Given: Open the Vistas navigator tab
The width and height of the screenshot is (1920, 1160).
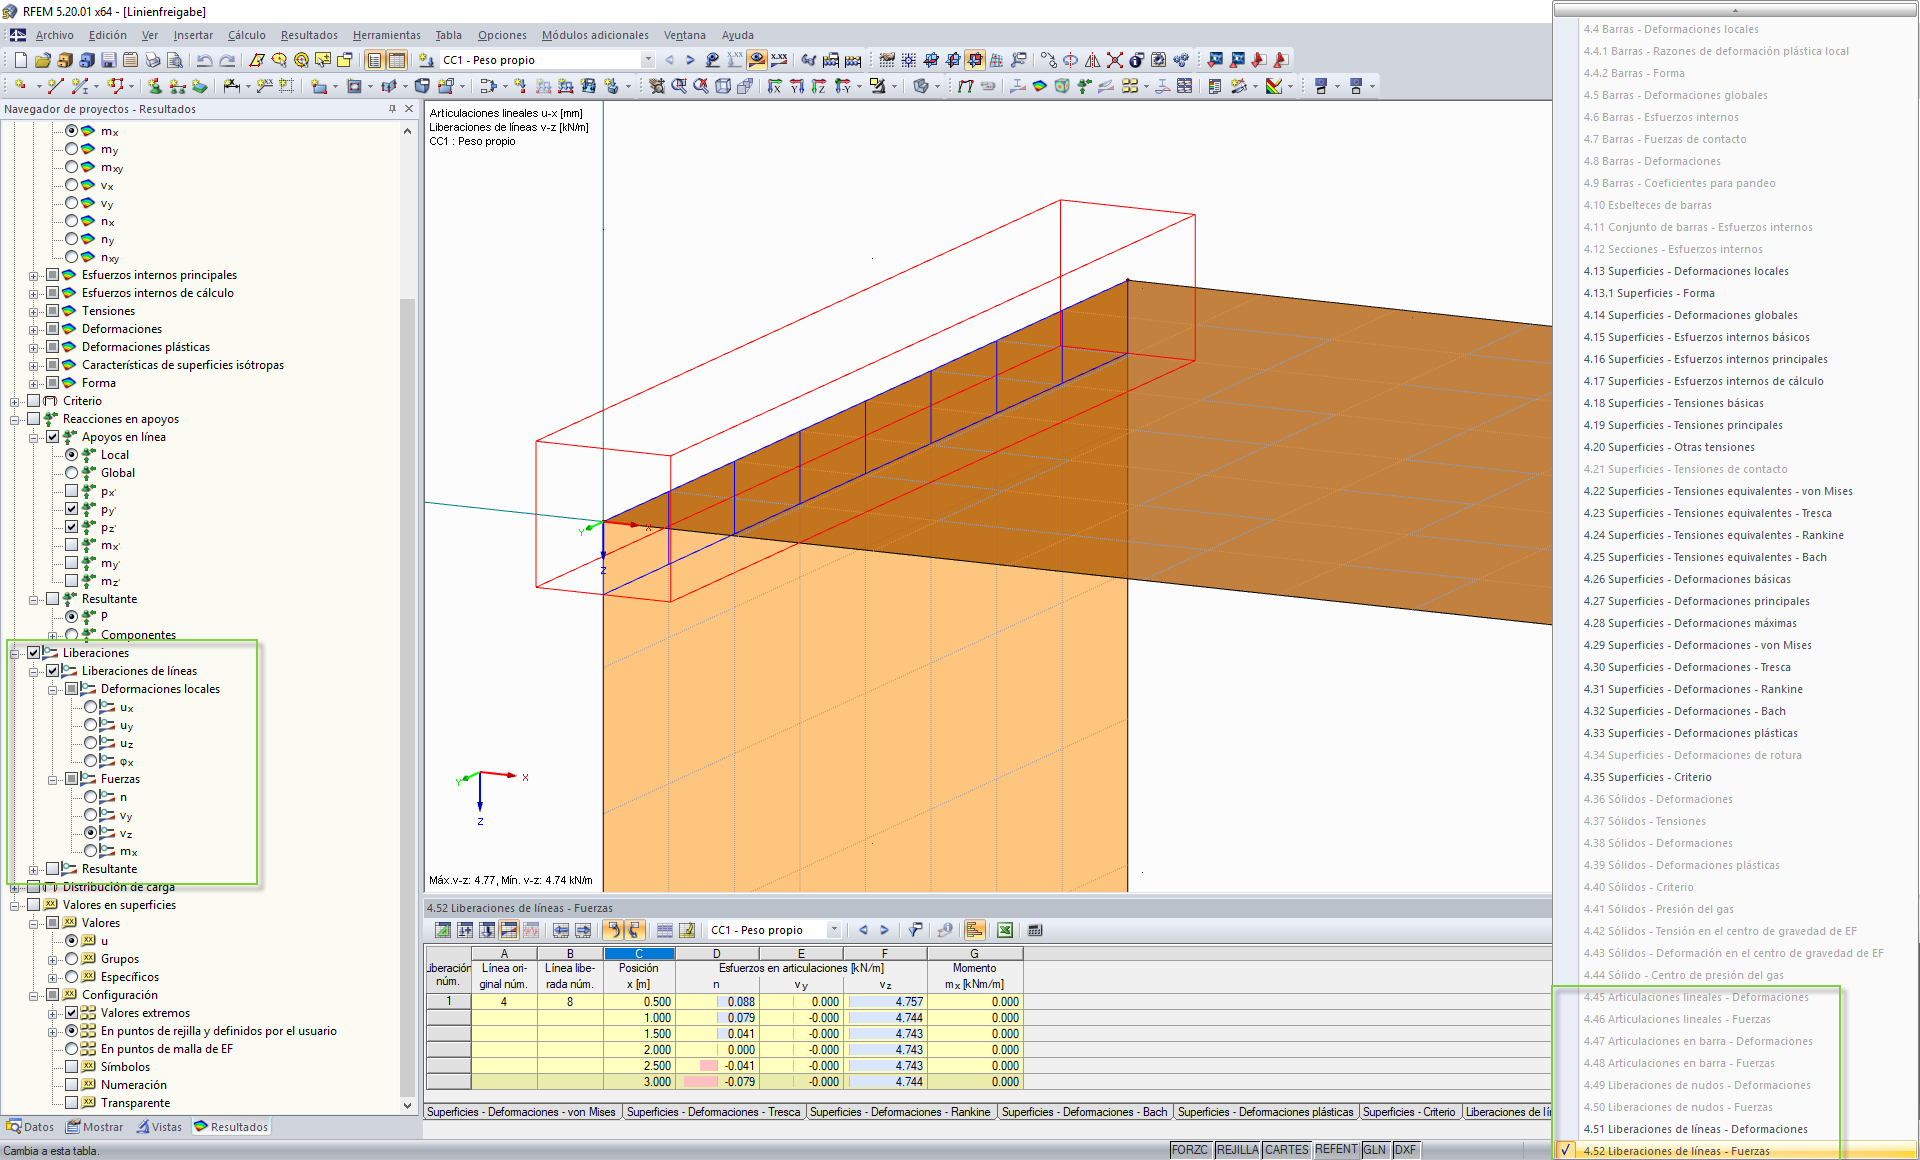Looking at the screenshot, I should 159,1127.
